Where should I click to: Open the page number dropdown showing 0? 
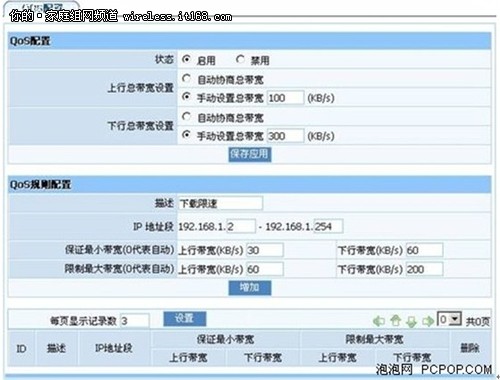[x=449, y=319]
